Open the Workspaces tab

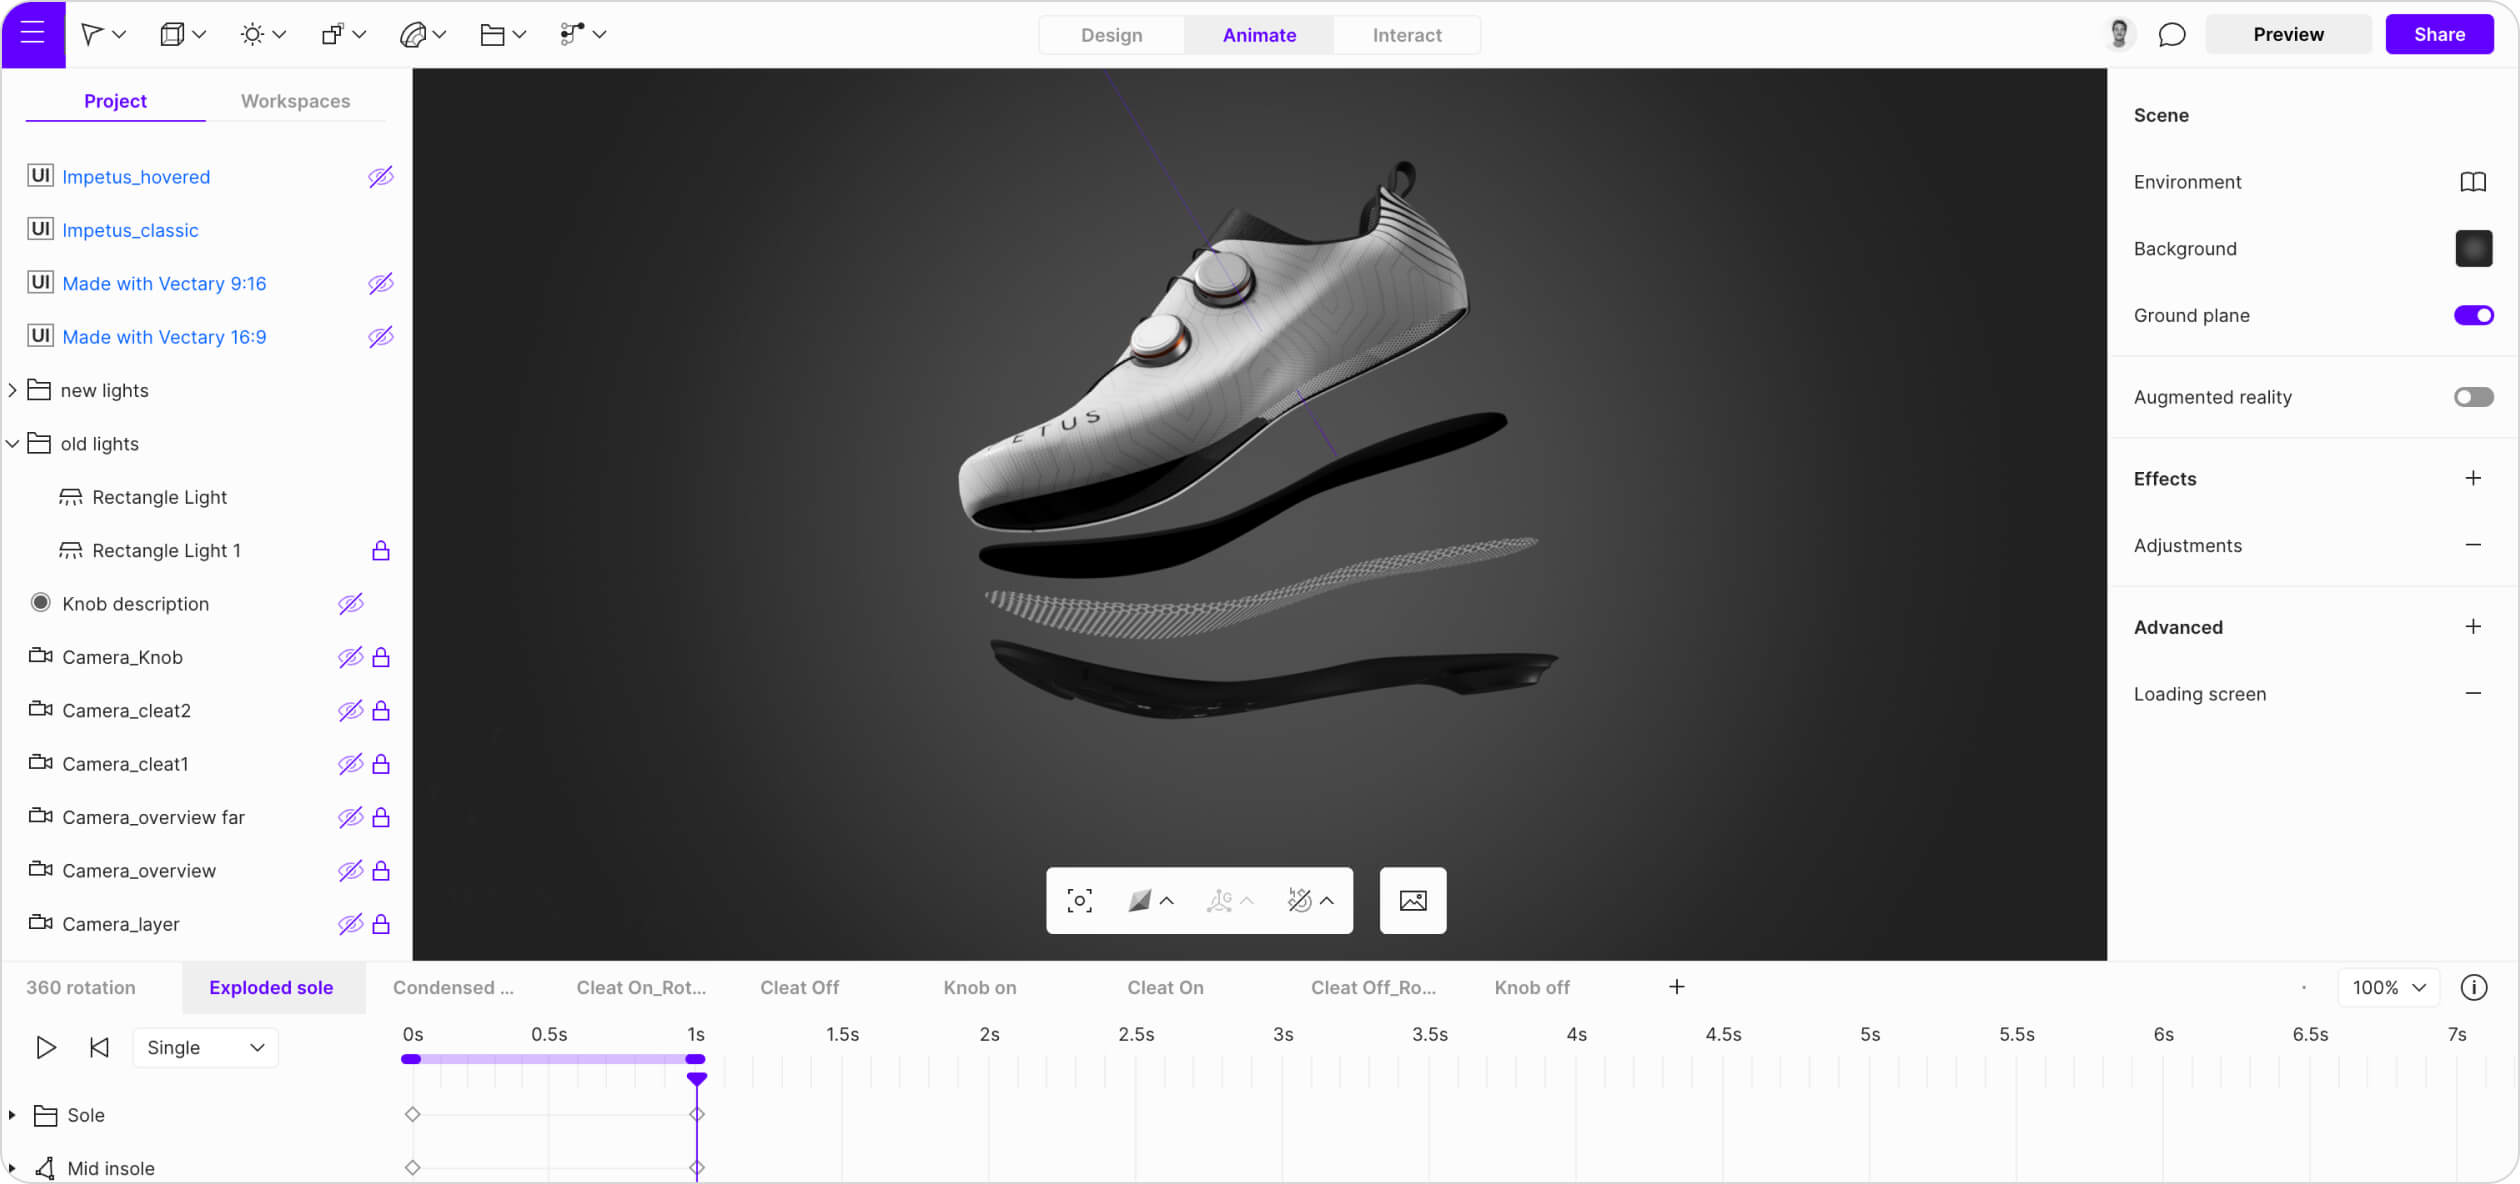pos(295,100)
